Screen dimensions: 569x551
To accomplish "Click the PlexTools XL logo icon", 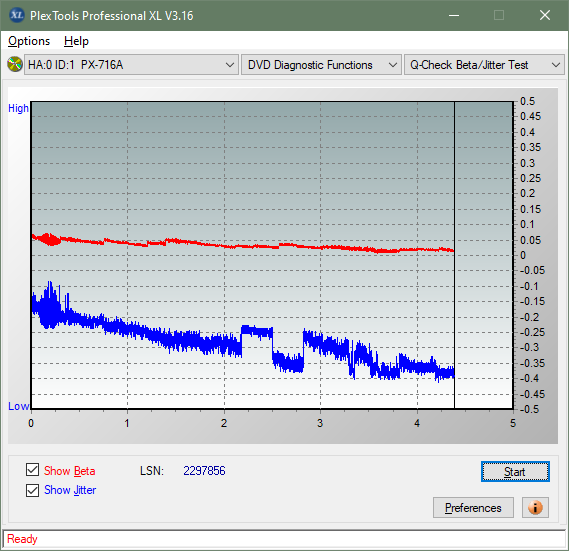I will click(16, 15).
